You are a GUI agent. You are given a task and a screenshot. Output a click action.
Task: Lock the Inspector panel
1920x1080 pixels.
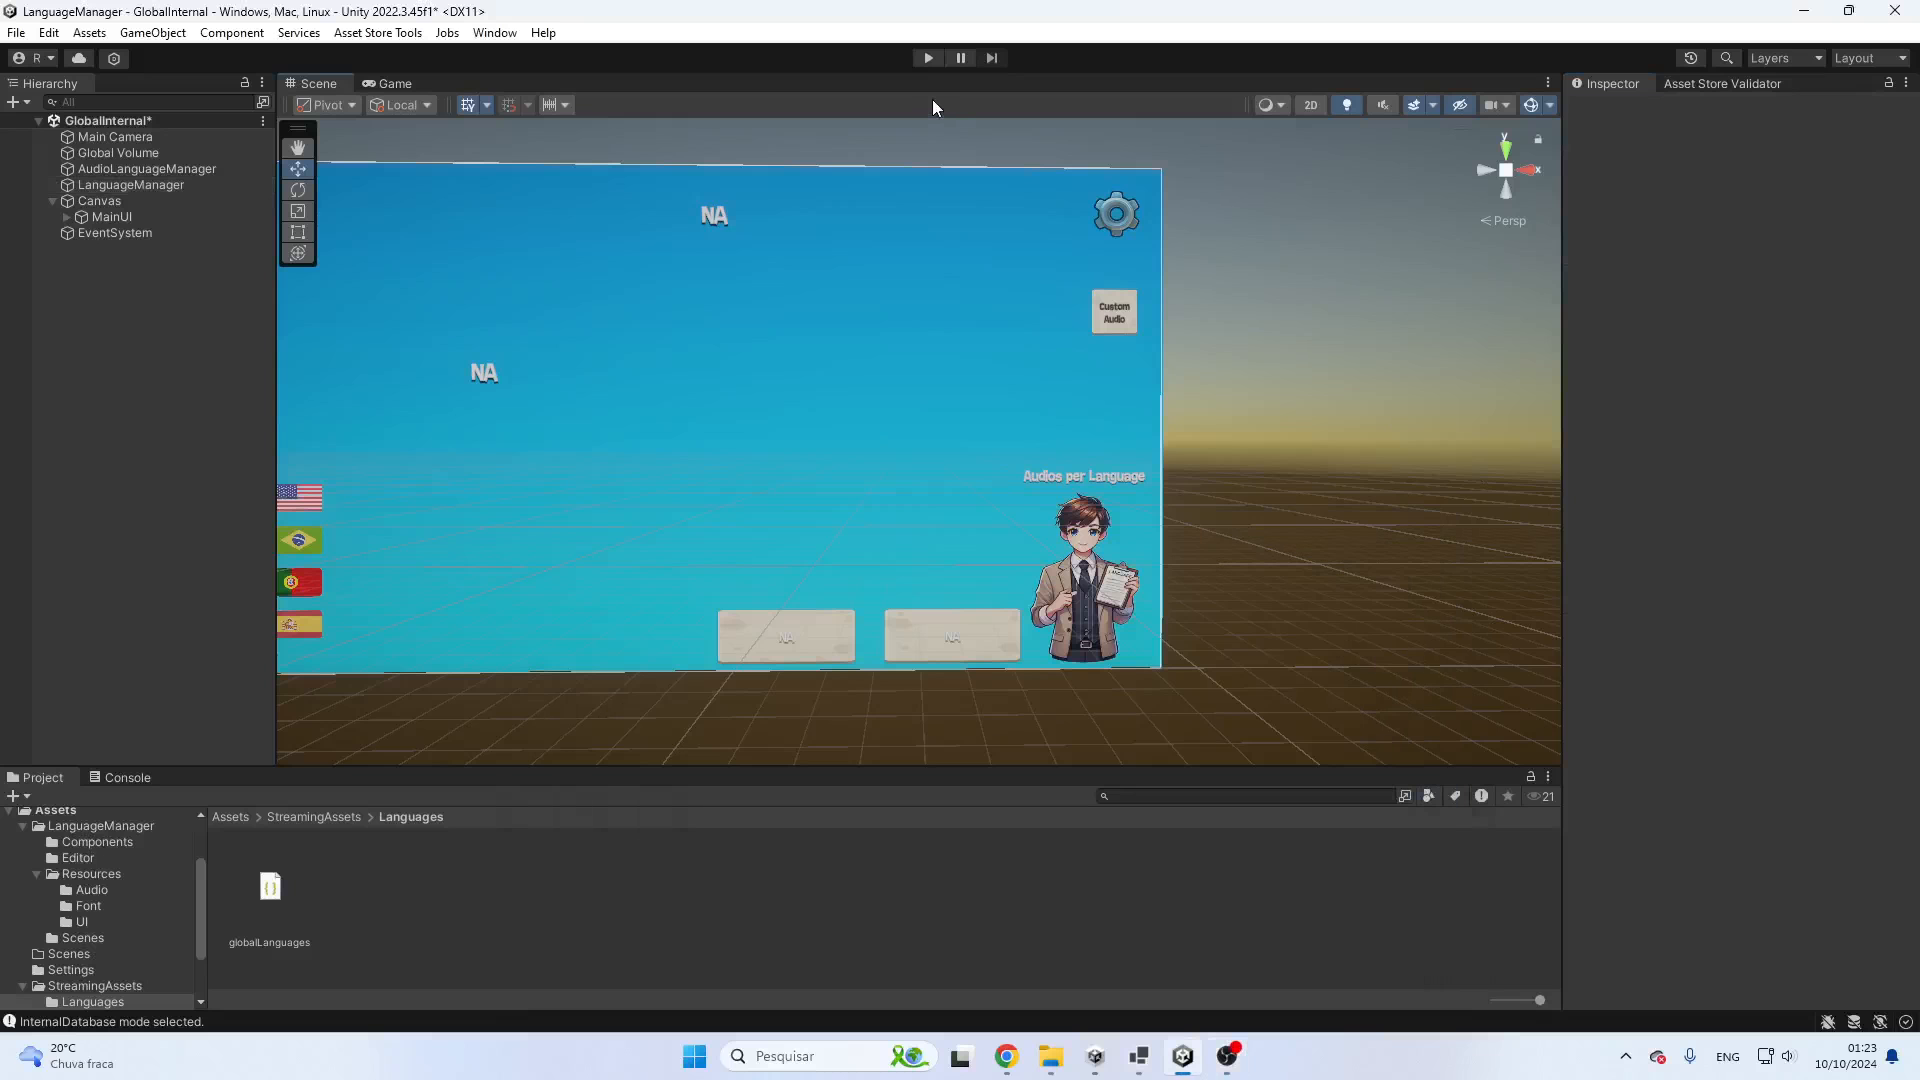[1889, 83]
